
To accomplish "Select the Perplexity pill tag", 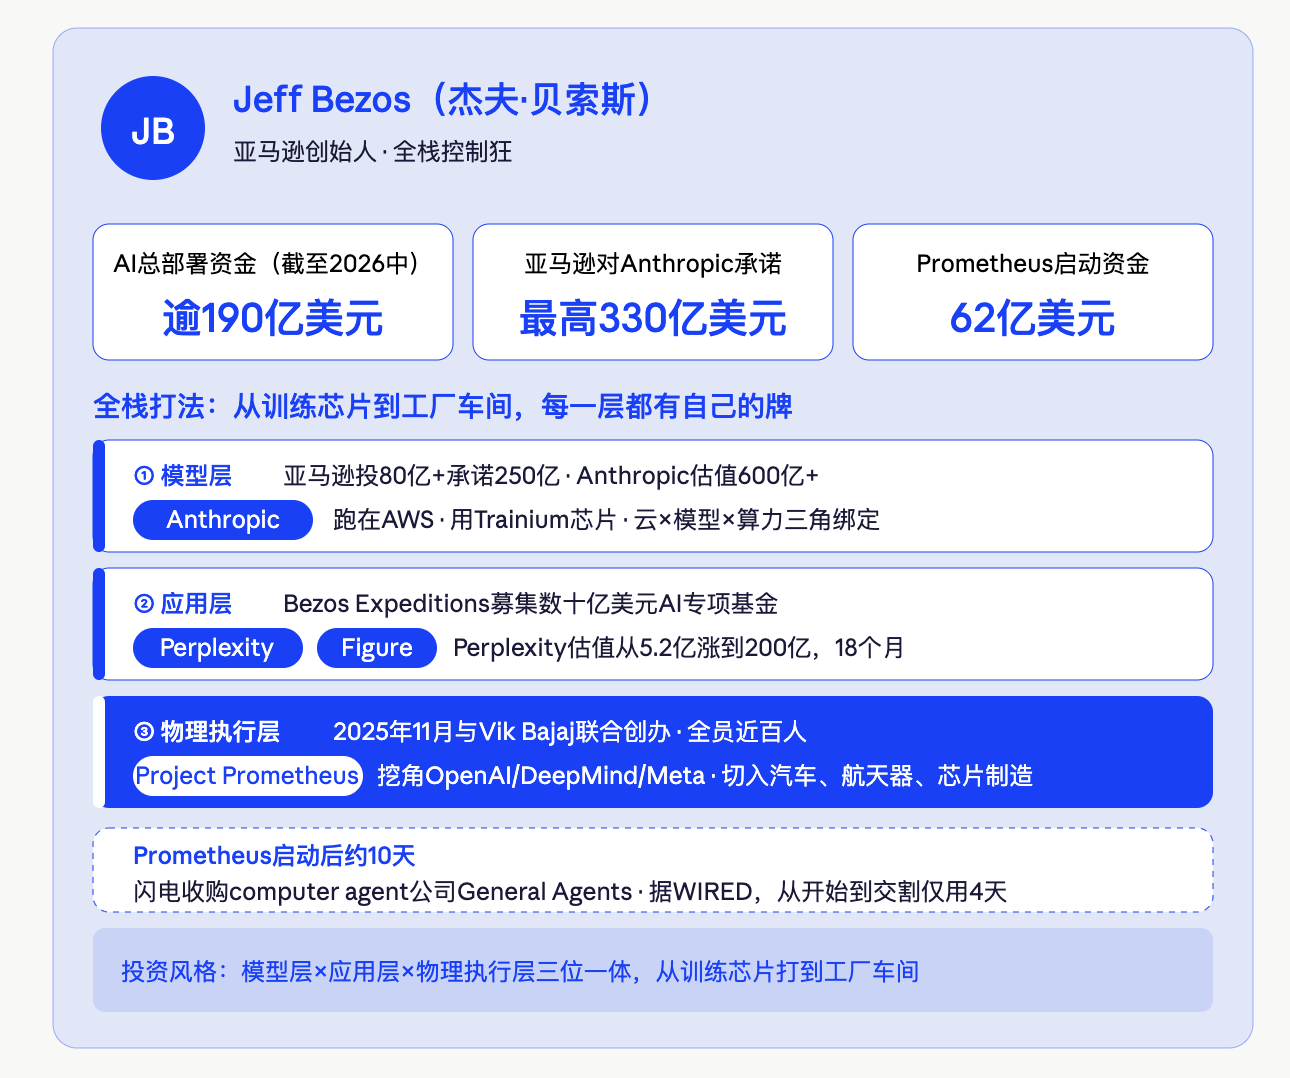I will [x=217, y=648].
